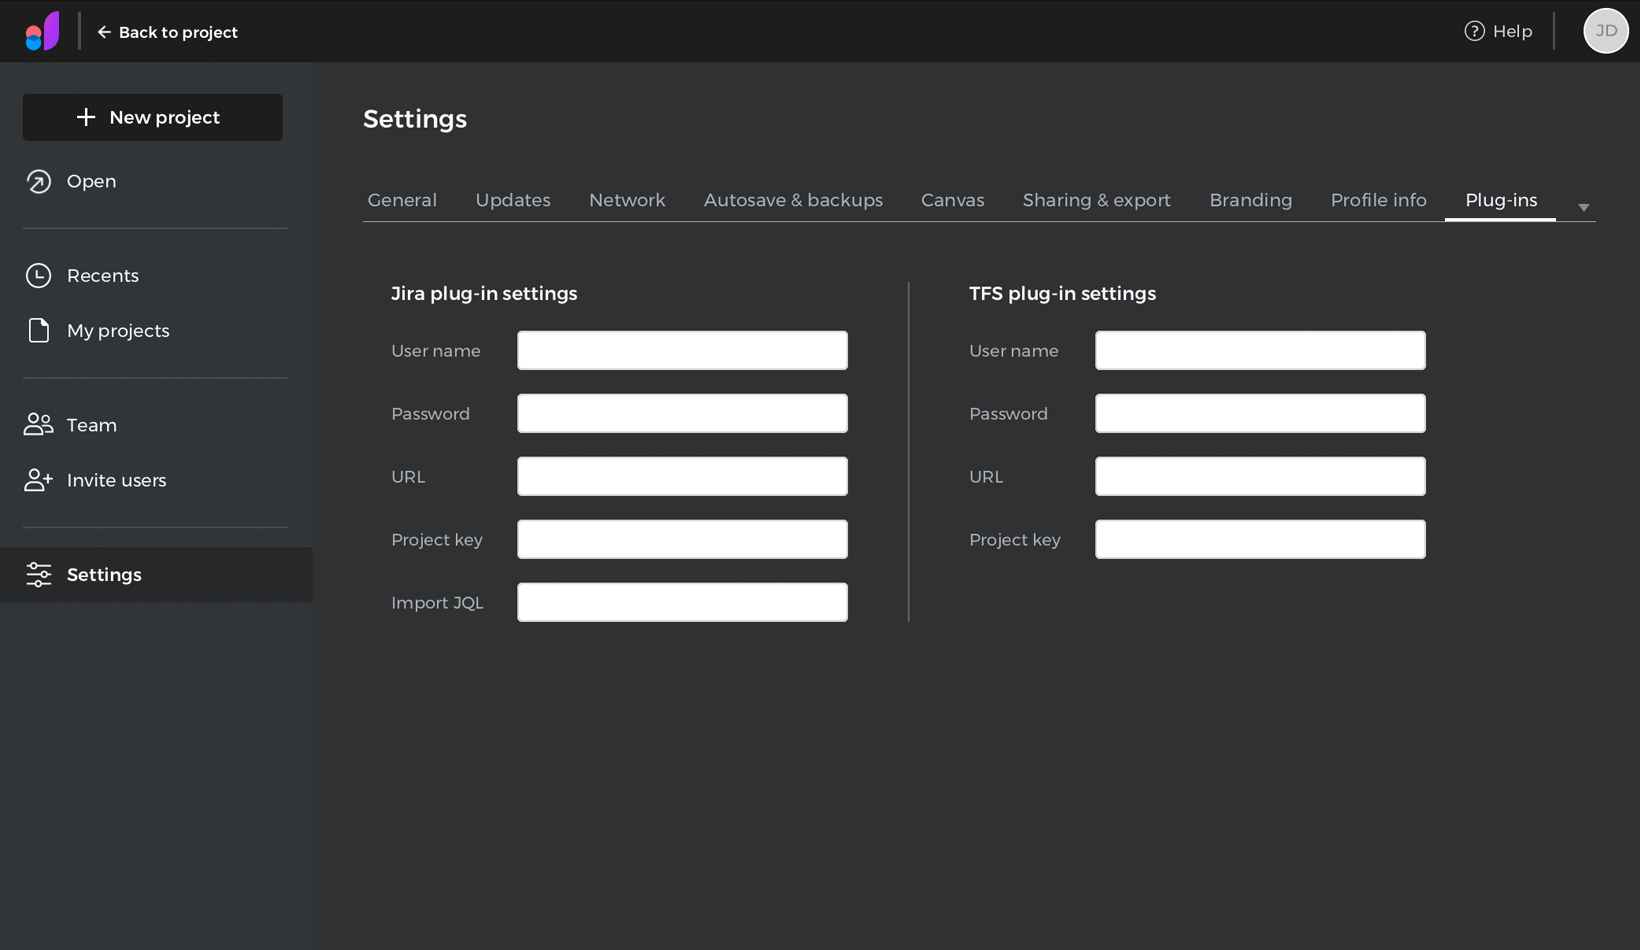Screen dimensions: 1640x950
Task: Focus the Jira URL field
Action: click(x=682, y=476)
